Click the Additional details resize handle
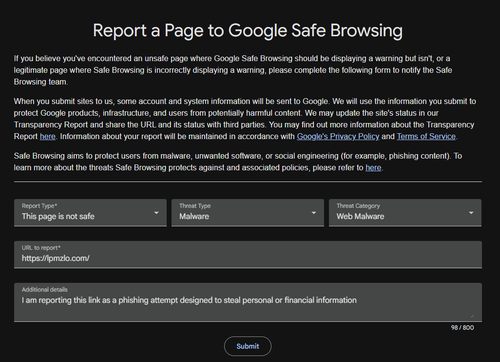This screenshot has height=362, width=500. click(x=472, y=316)
